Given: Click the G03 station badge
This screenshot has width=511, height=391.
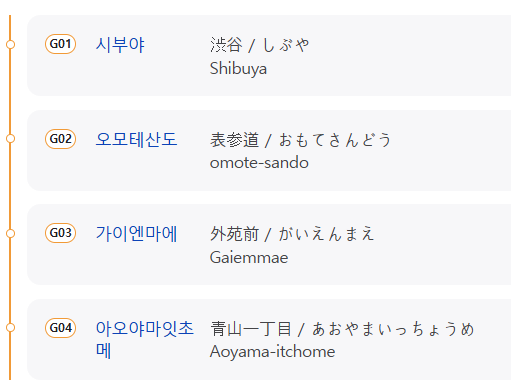Looking at the screenshot, I should click(60, 233).
